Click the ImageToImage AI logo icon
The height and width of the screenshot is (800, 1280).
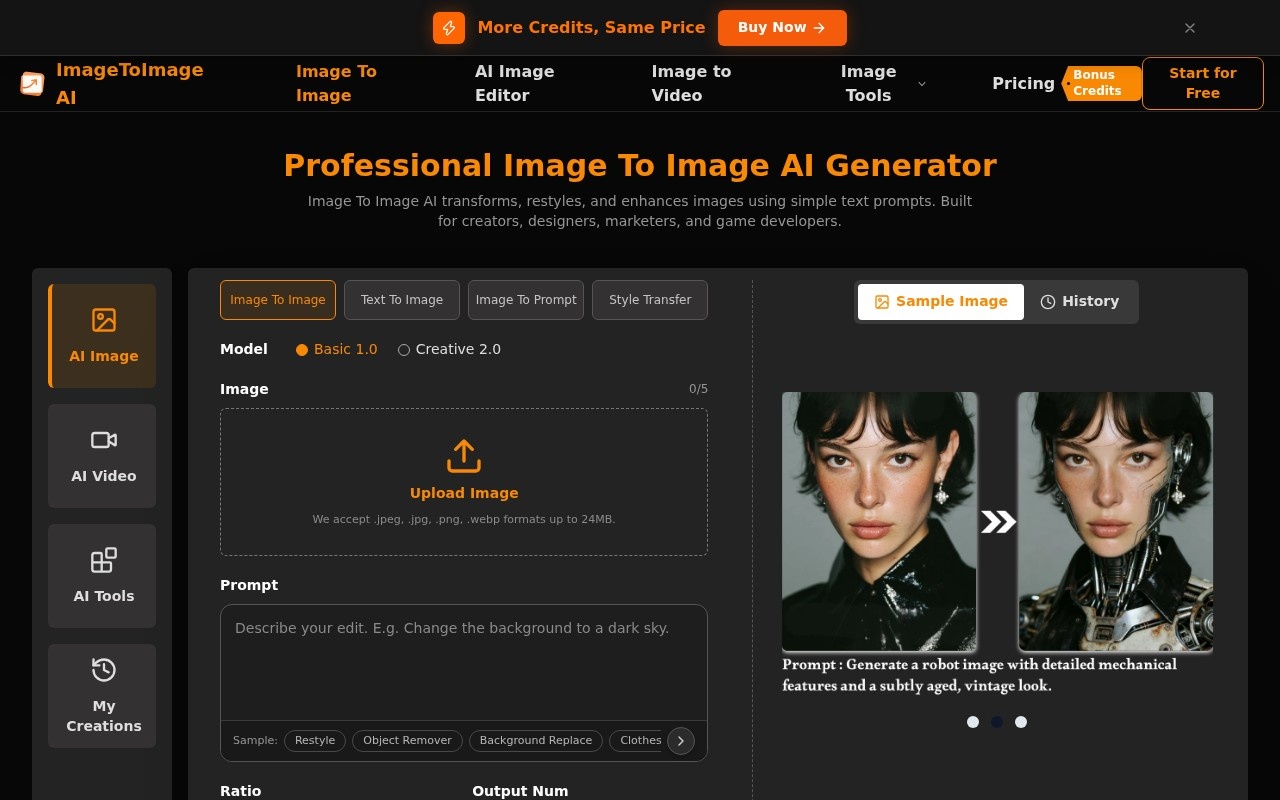32,84
